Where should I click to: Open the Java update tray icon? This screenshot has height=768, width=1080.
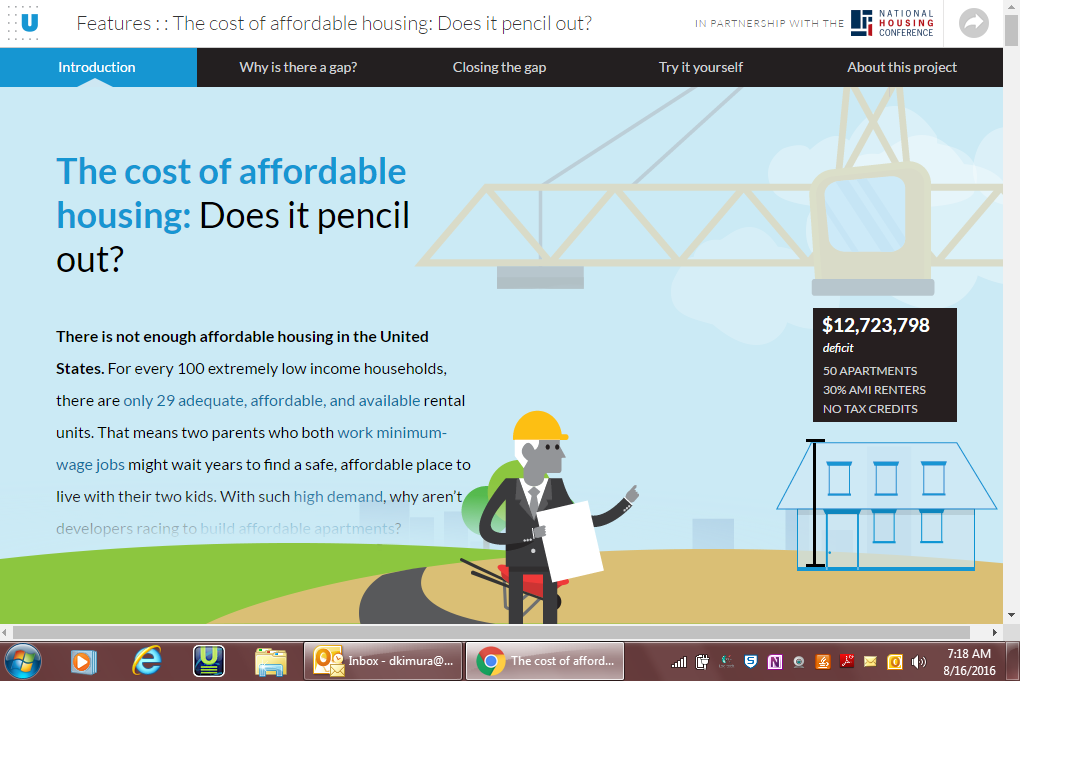pos(822,661)
